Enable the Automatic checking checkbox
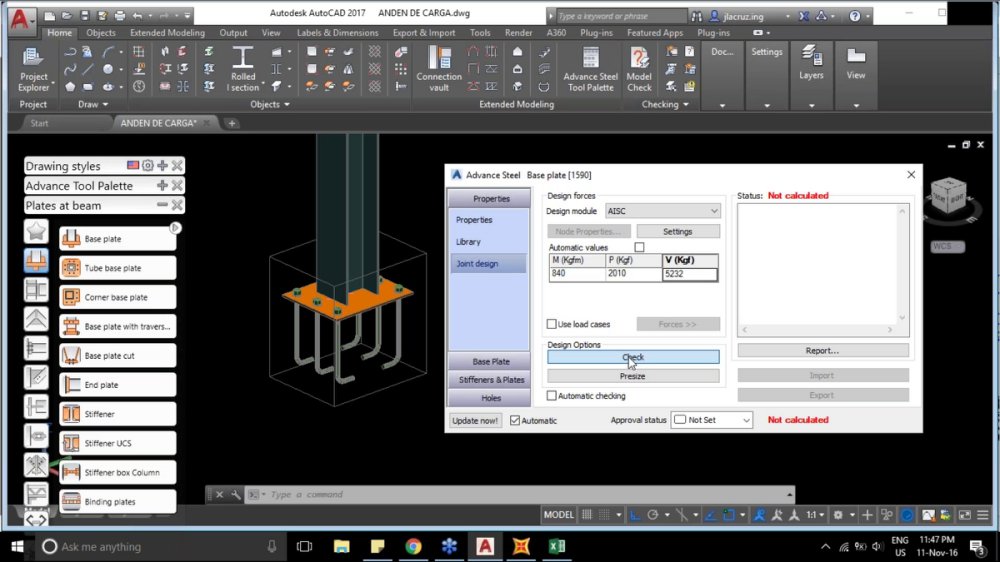This screenshot has height=562, width=1000. [552, 396]
